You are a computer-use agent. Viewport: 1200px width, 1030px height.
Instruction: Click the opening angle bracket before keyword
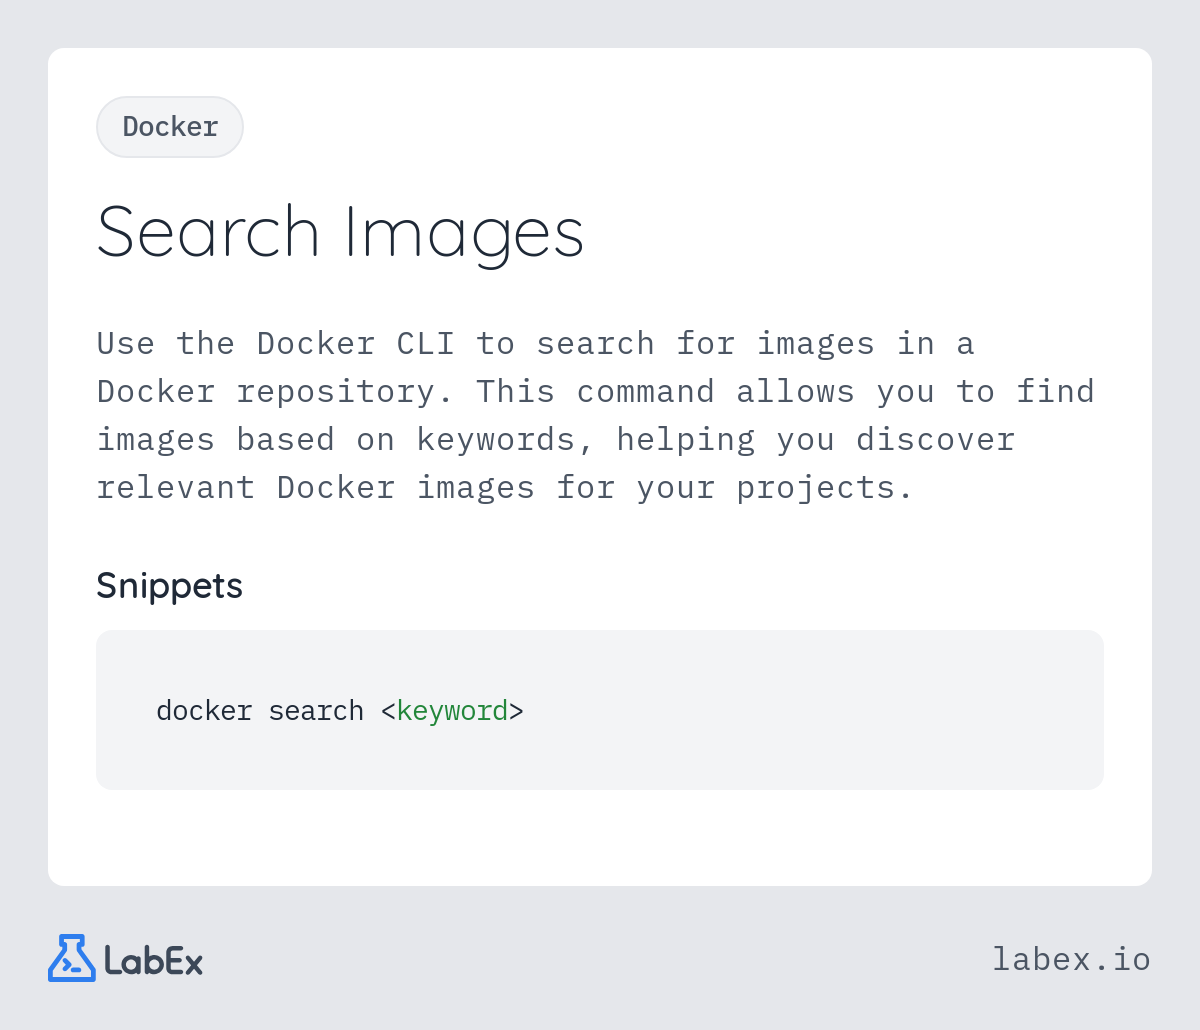pos(388,711)
